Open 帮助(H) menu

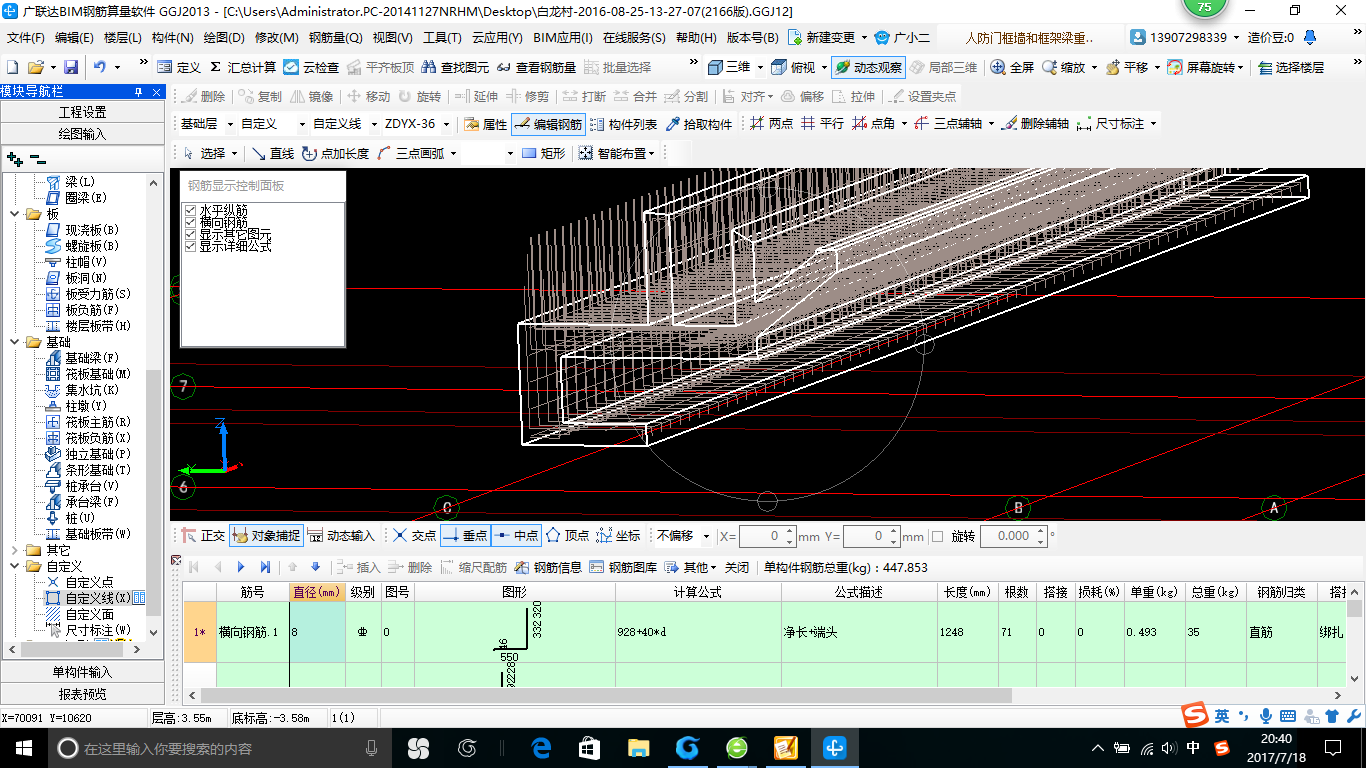[x=696, y=38]
